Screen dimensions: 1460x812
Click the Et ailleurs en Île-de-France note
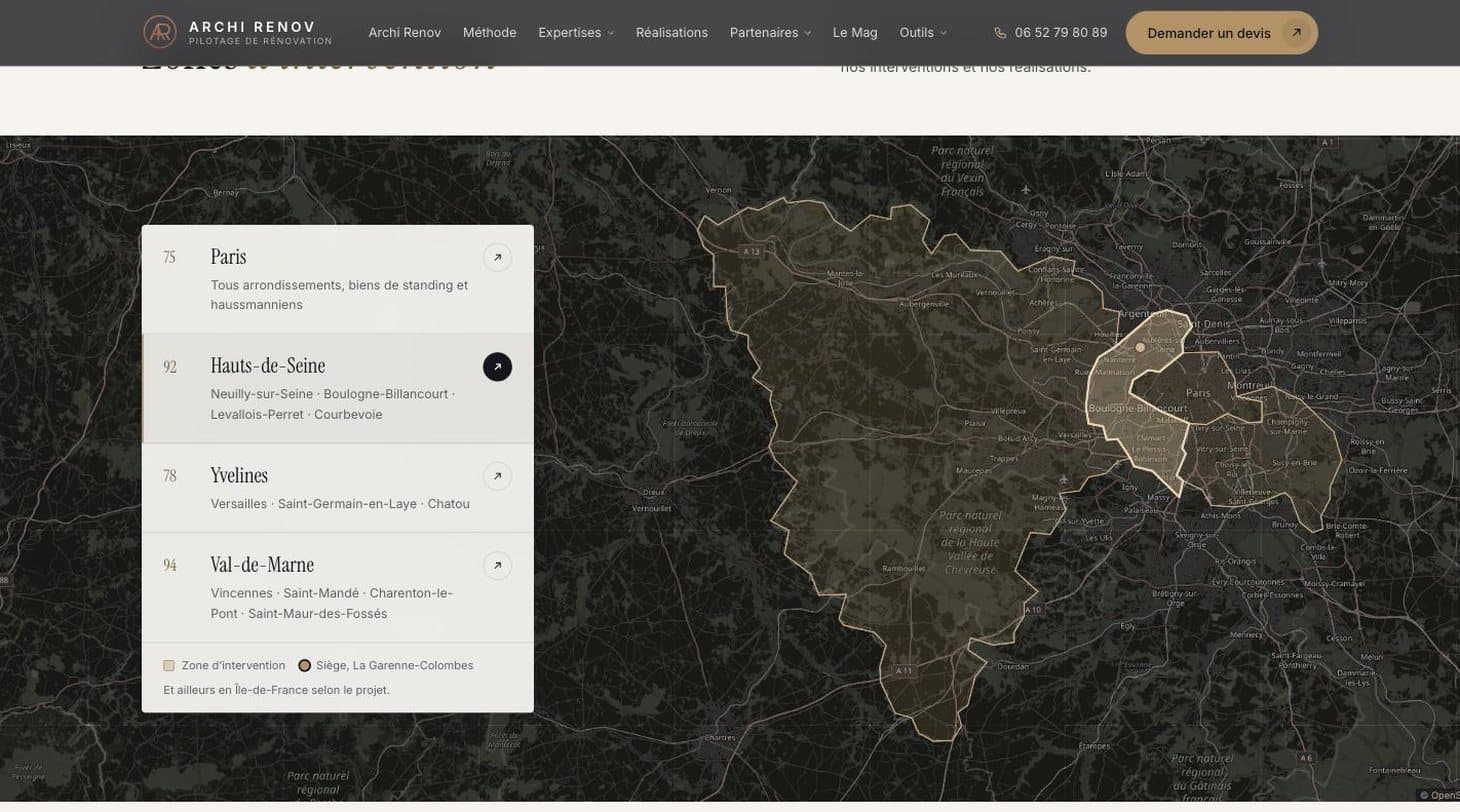pyautogui.click(x=277, y=690)
